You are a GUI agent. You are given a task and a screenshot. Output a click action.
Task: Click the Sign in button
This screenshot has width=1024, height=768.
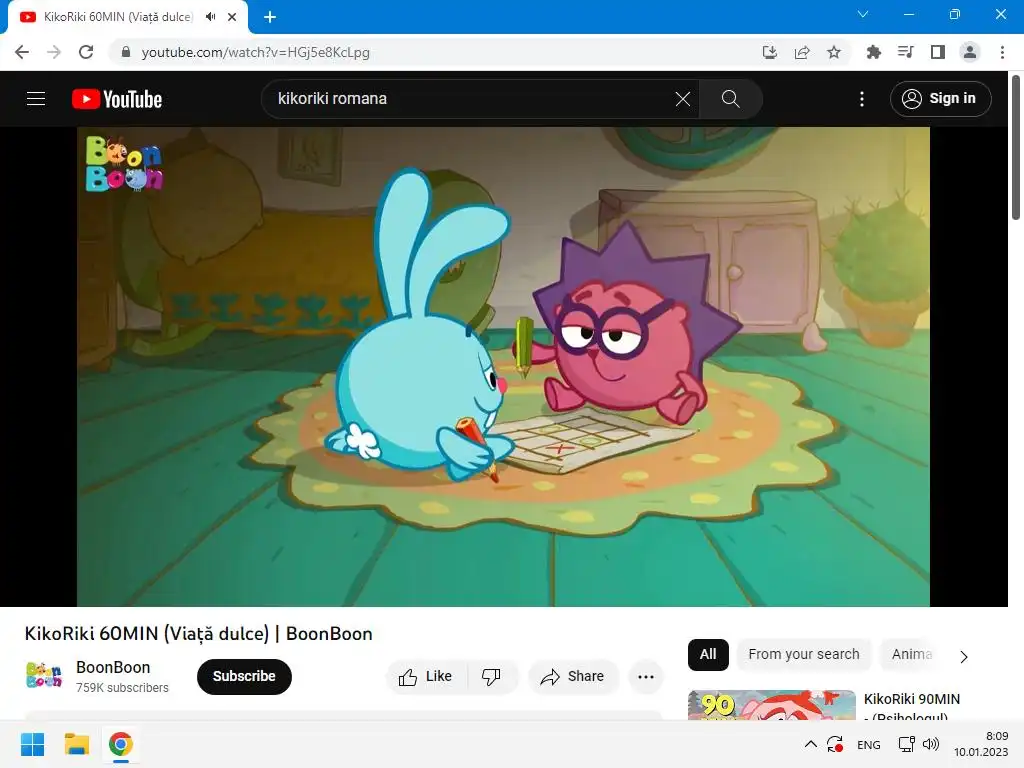pyautogui.click(x=940, y=99)
